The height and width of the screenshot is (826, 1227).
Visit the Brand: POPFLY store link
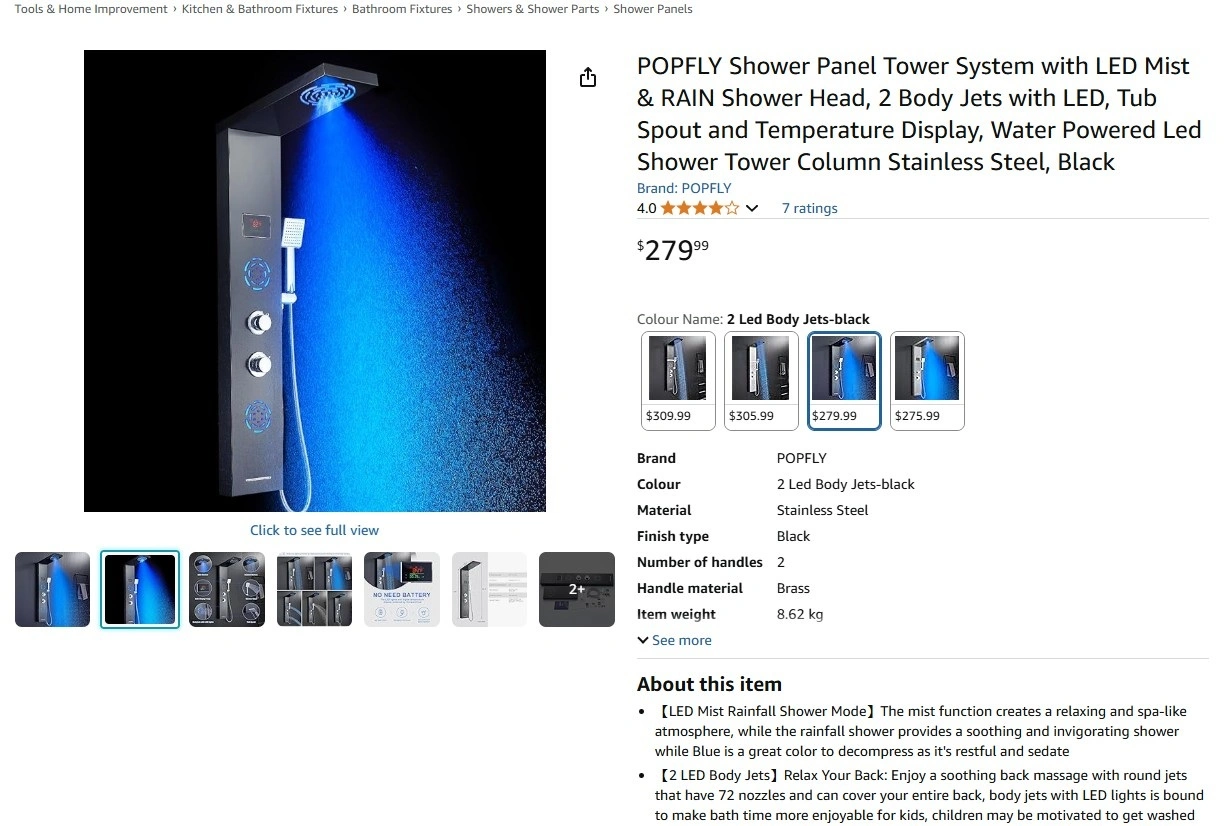pyautogui.click(x=684, y=188)
